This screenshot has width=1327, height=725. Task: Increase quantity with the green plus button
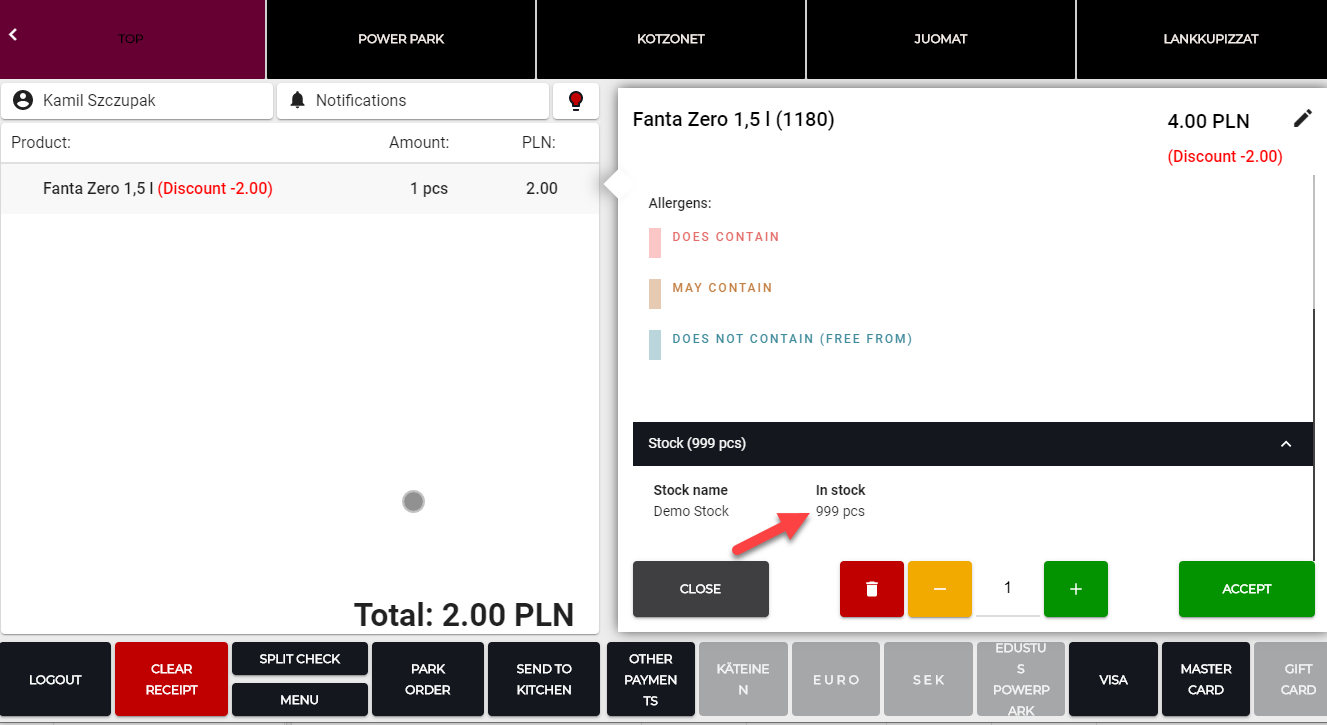point(1075,589)
